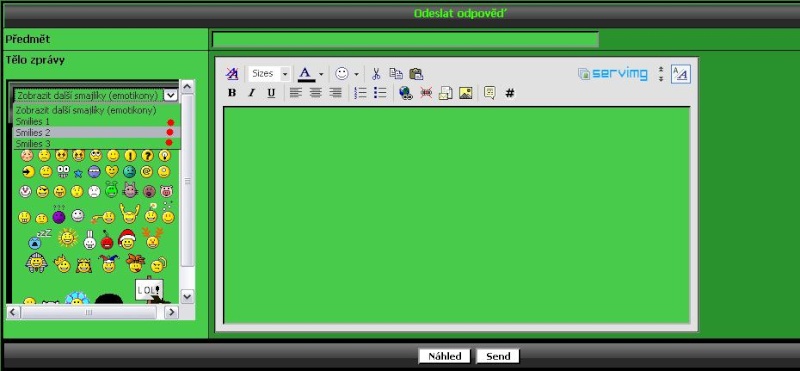Click the Bold formatting icon
This screenshot has height=371, width=800.
232,93
